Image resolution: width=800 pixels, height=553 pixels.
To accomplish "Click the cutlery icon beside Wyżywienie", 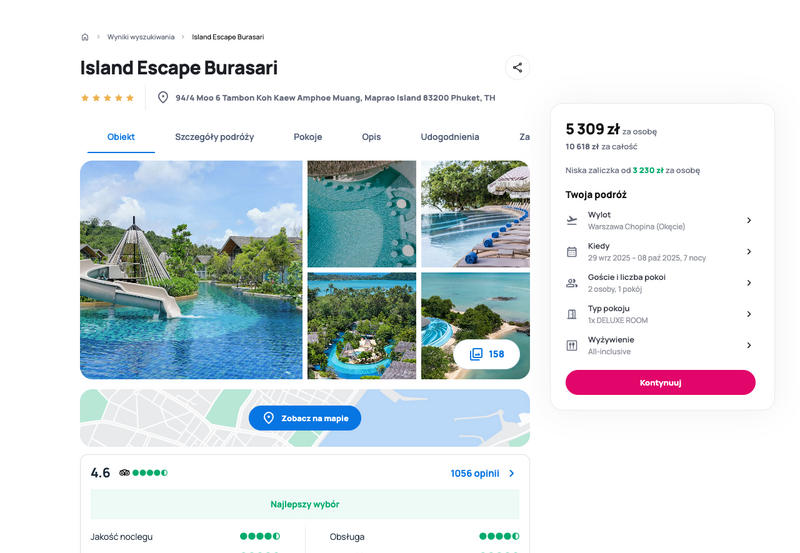I will tap(572, 346).
